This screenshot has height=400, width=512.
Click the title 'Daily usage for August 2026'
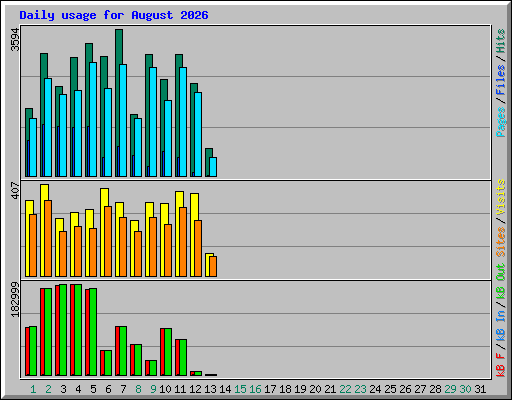[x=114, y=15]
